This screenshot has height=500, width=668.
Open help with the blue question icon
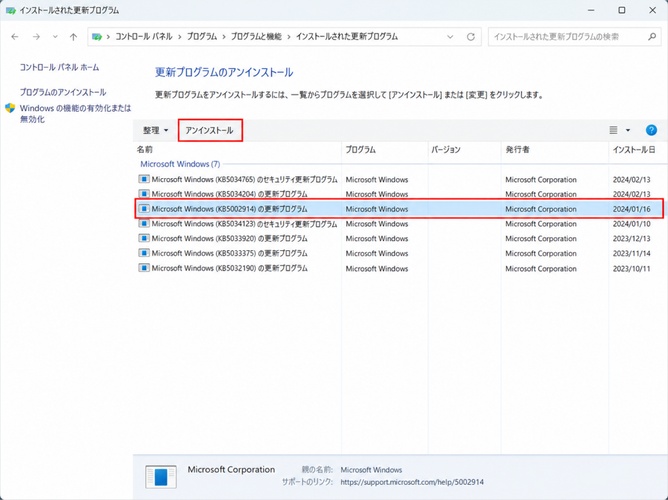coord(651,130)
